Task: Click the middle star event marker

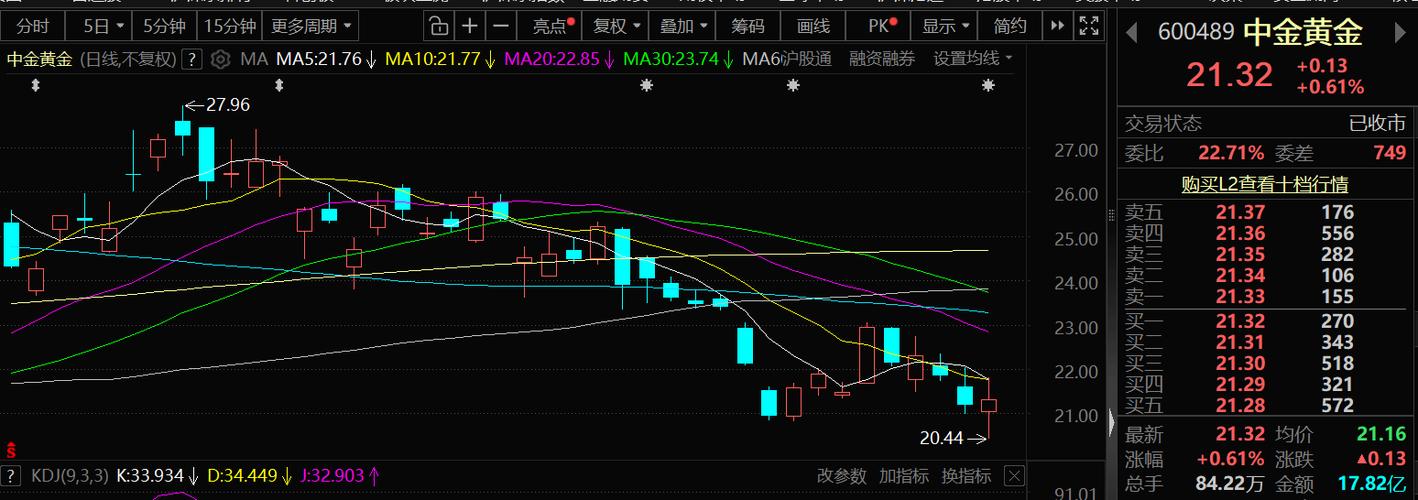Action: pyautogui.click(x=793, y=86)
